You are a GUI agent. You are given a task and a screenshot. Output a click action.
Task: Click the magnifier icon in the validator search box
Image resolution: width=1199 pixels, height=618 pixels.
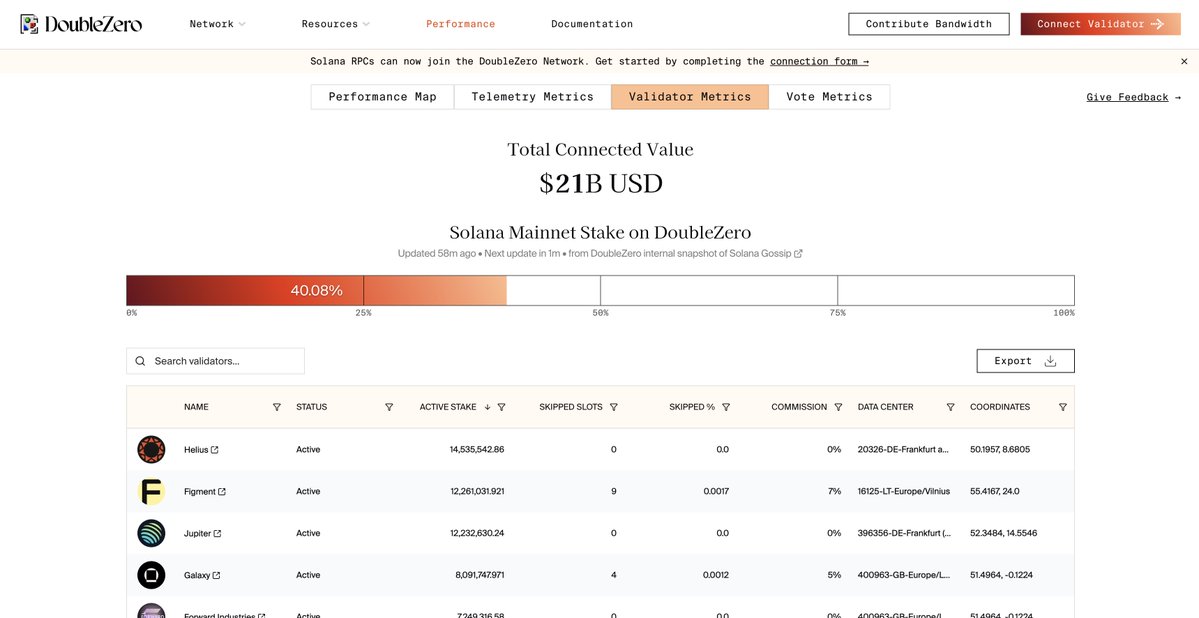139,360
